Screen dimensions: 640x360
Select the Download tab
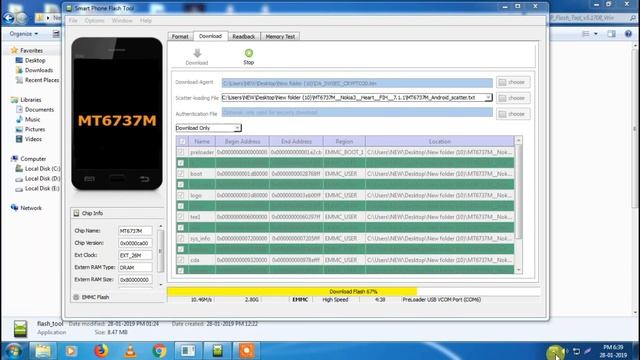(x=210, y=36)
